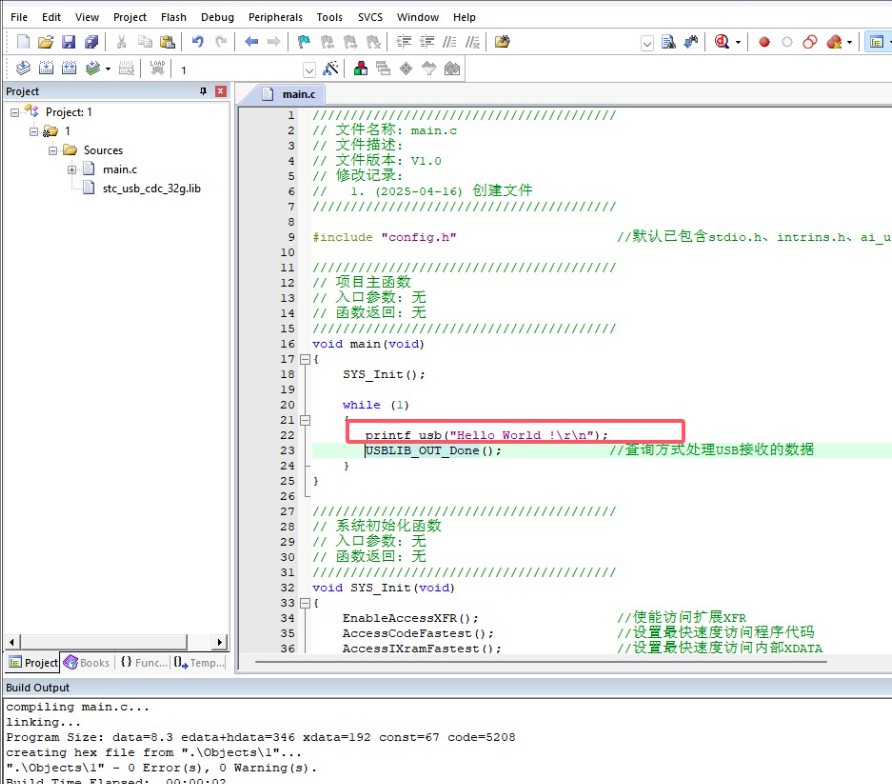Download to flash with LOAD icon

(157, 68)
